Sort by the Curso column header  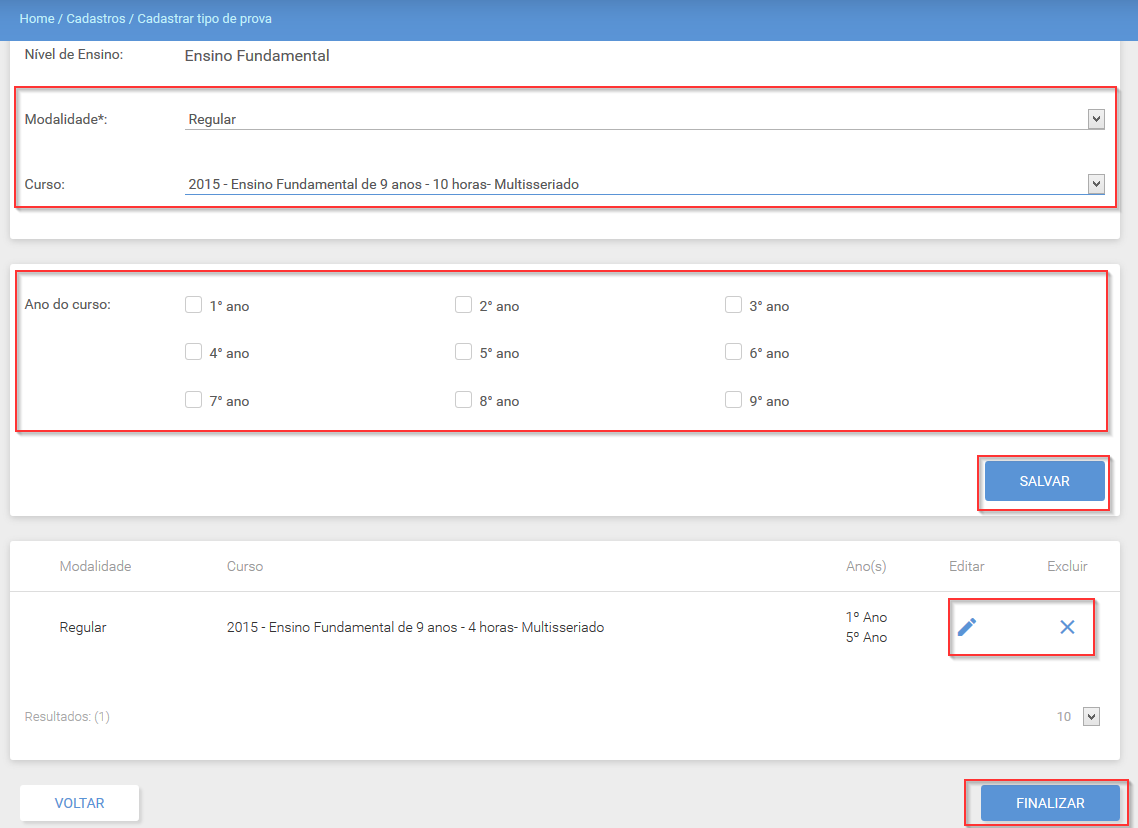coord(245,566)
